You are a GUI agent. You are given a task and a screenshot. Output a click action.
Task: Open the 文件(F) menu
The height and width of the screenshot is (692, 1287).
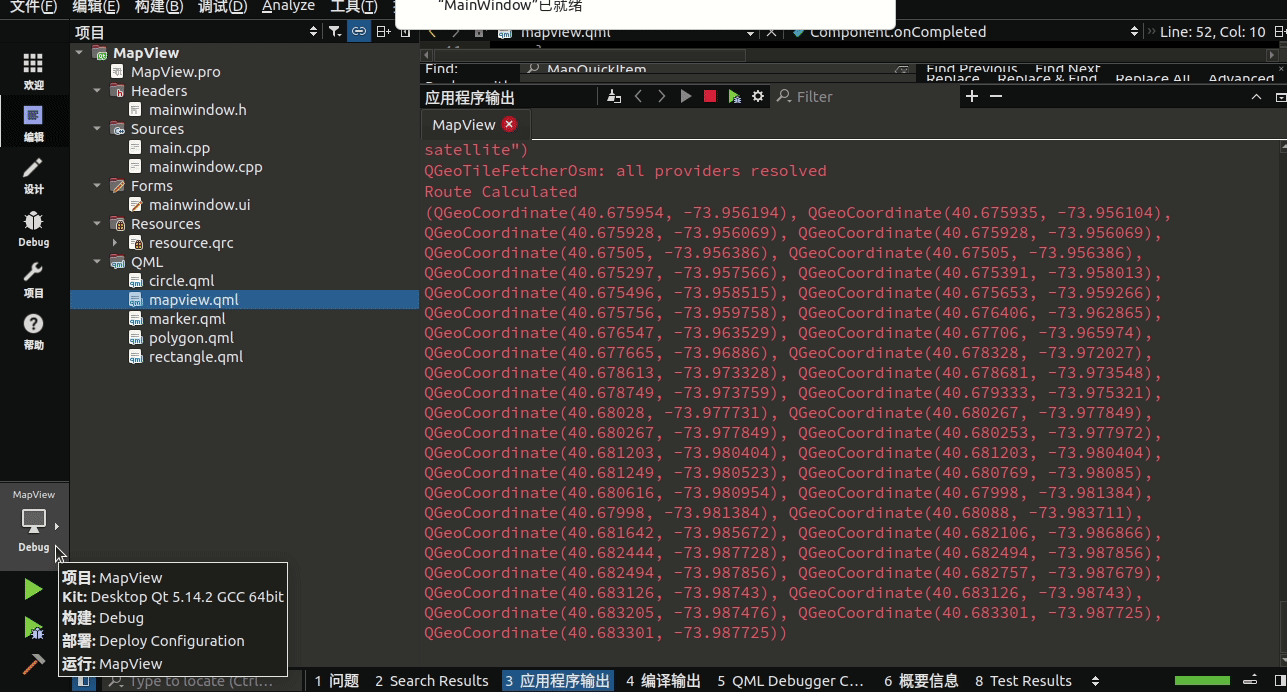(33, 7)
